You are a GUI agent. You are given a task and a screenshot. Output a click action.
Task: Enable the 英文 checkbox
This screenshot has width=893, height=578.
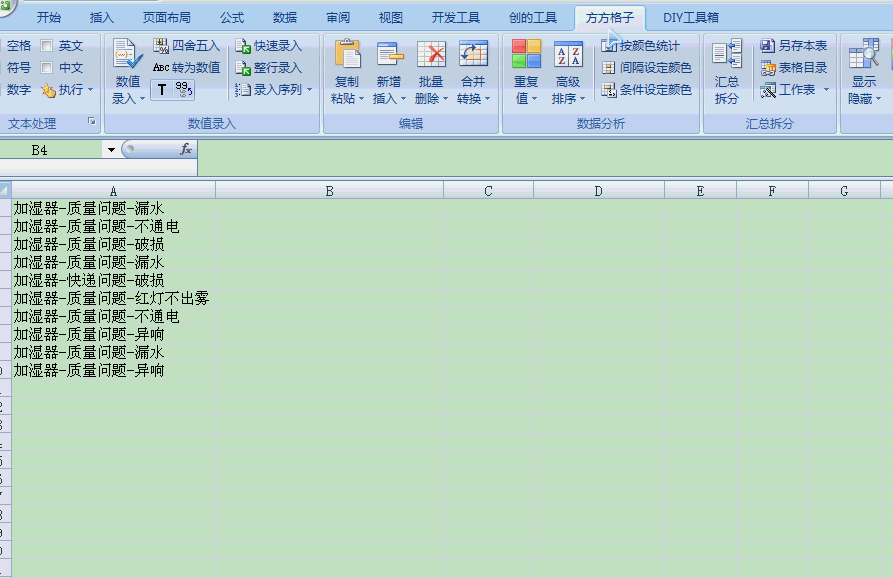47,46
